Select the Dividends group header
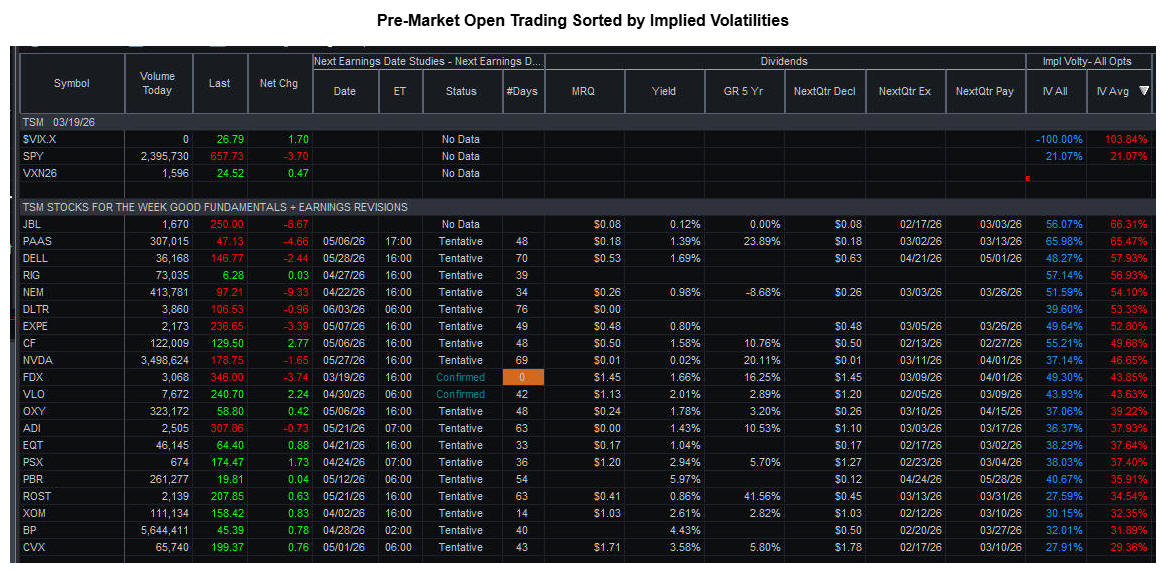 784,61
